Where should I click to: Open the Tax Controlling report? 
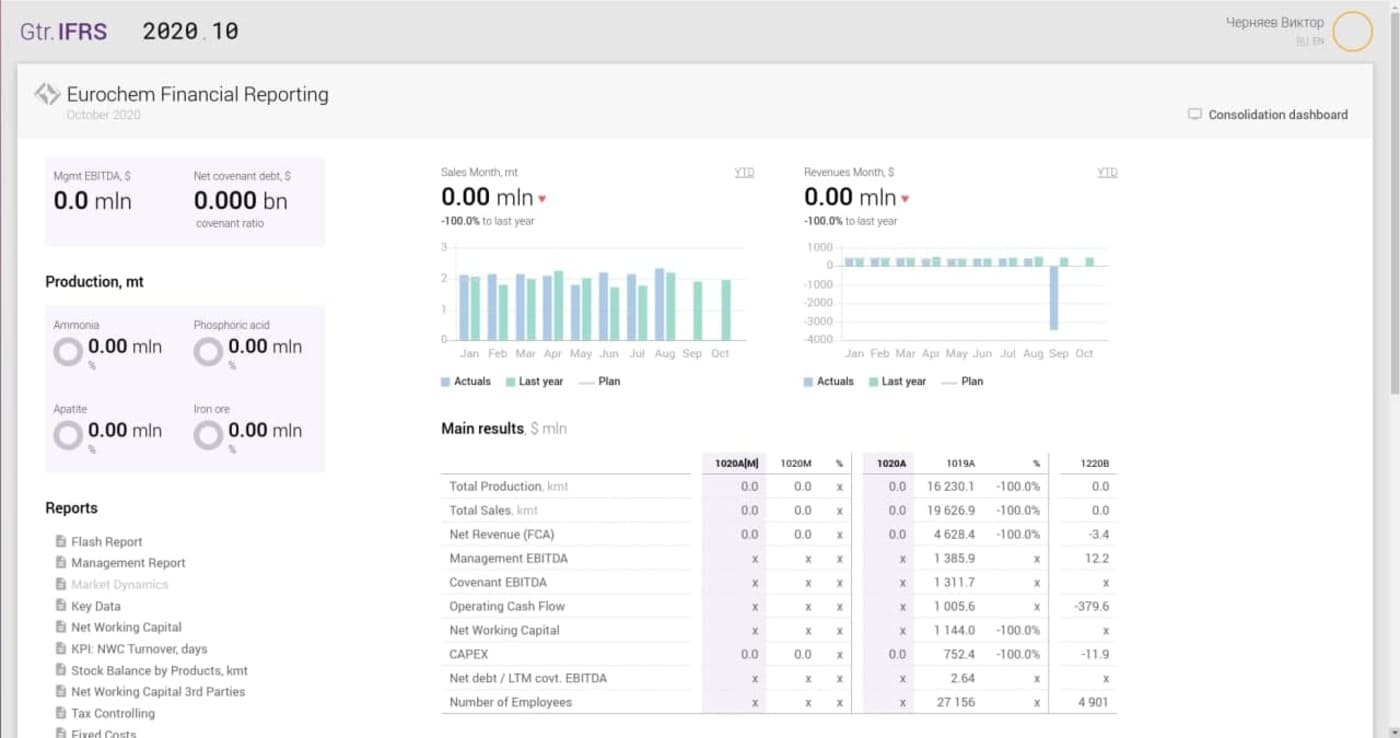pos(113,713)
